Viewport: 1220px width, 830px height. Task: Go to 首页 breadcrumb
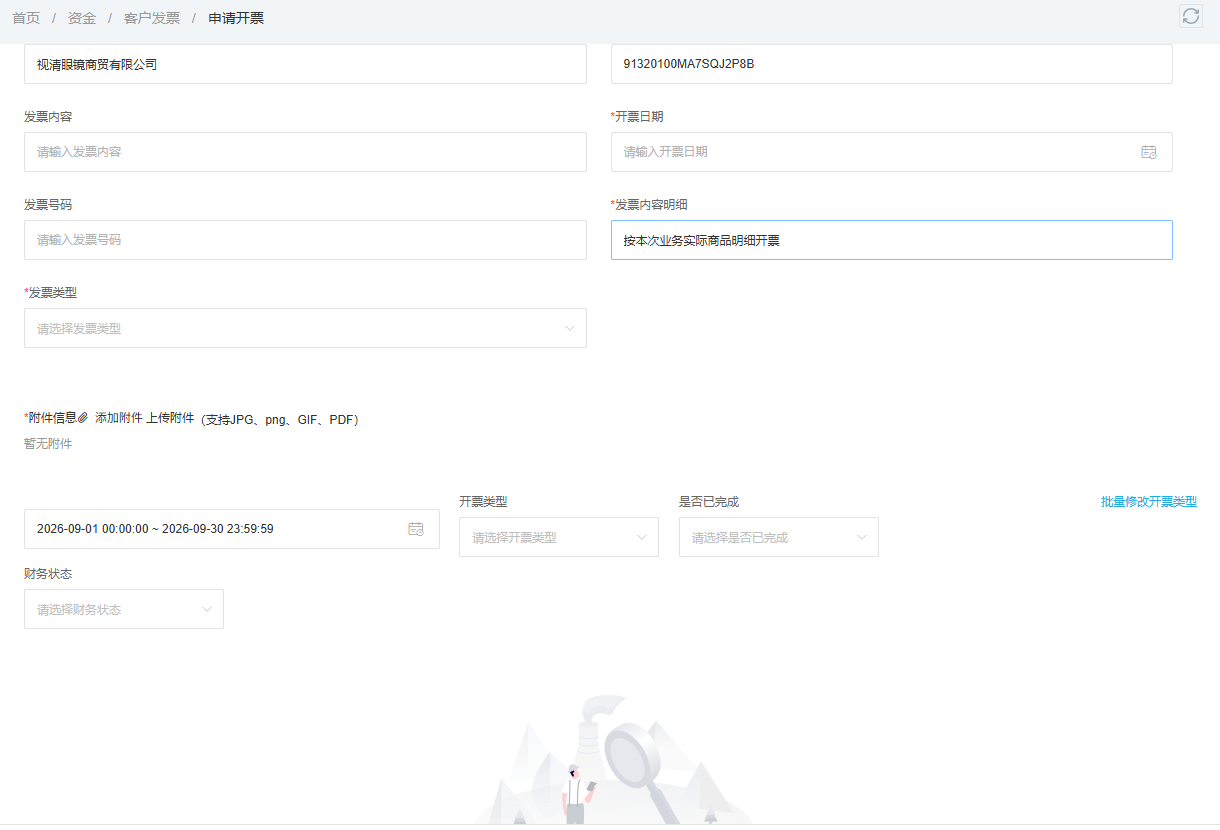(26, 18)
